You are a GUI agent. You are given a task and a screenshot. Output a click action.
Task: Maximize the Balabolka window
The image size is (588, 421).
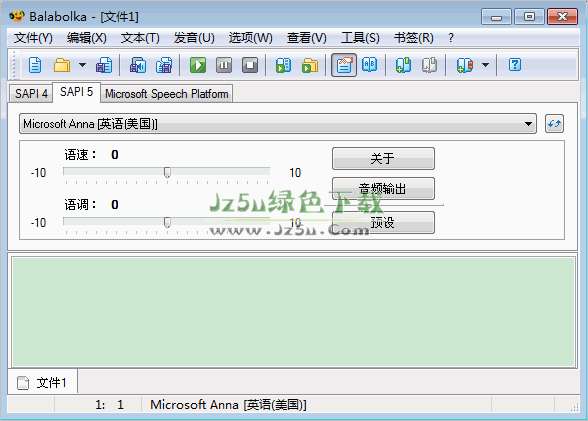[x=529, y=17]
